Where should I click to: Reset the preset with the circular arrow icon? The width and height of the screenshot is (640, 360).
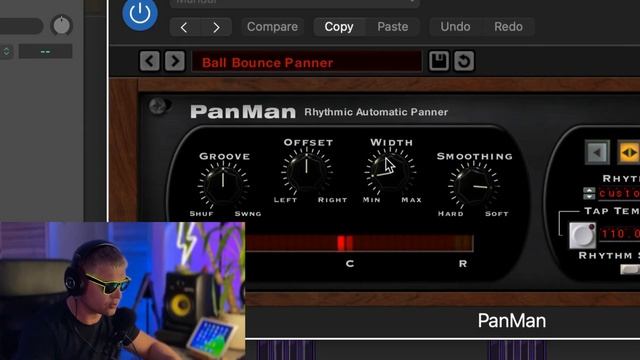click(464, 61)
